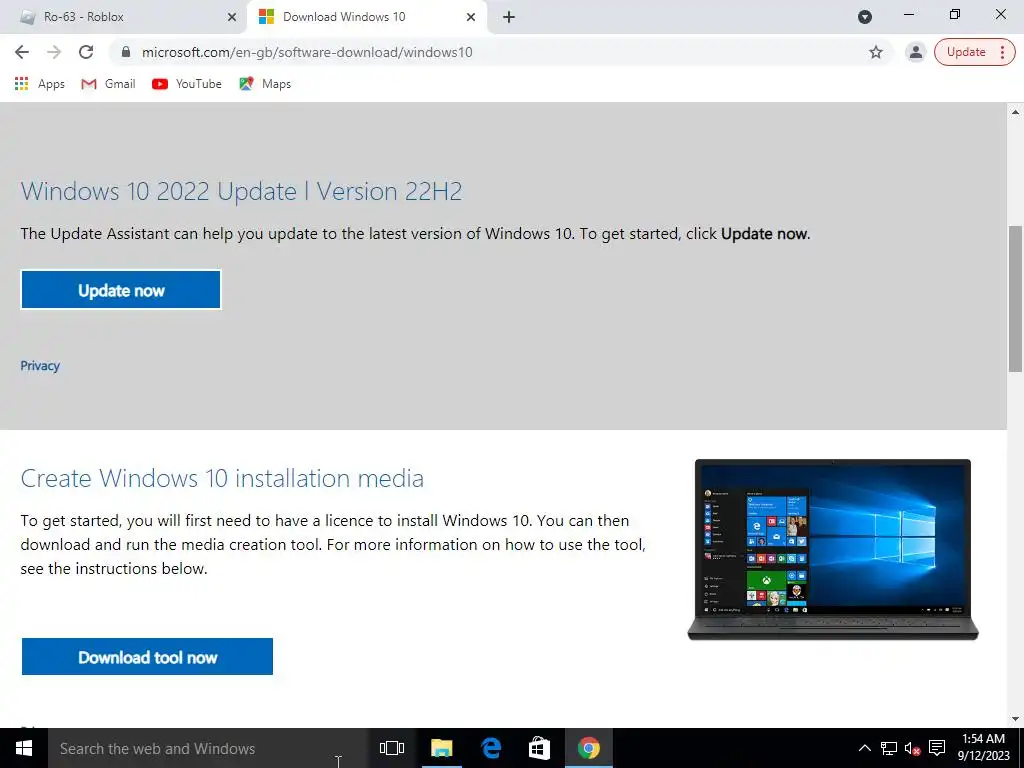Open File Explorer from the taskbar
Viewport: 1024px width, 768px height.
(x=441, y=748)
